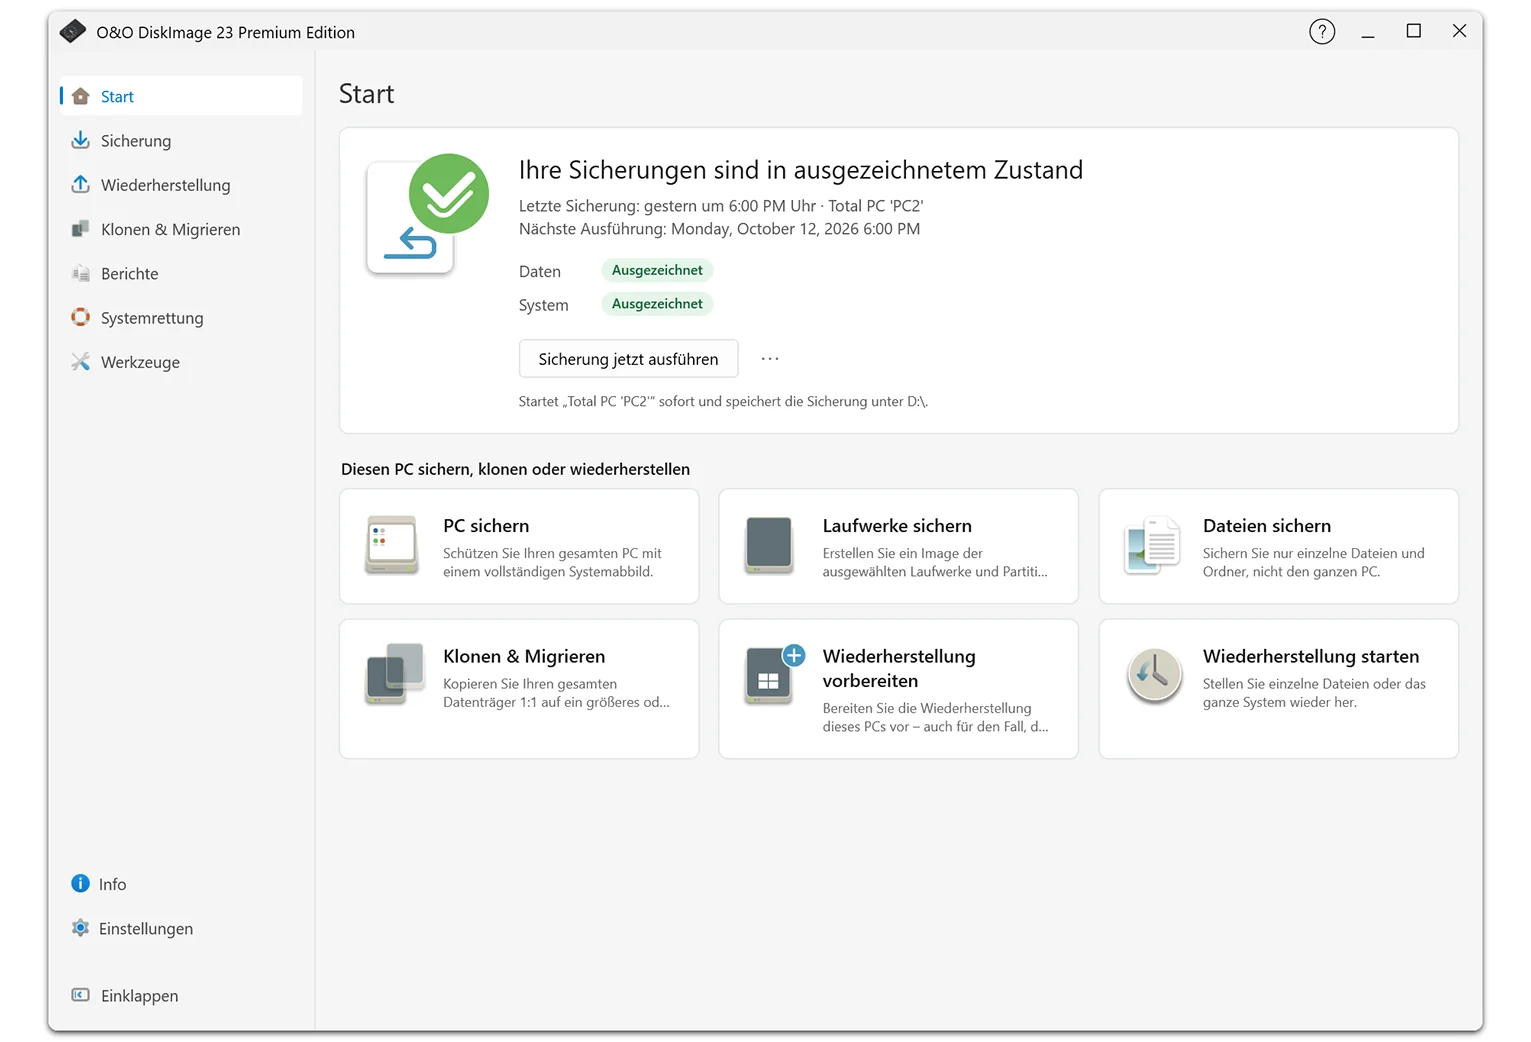This screenshot has height=1042, width=1531.
Task: Go to Start in the sidebar
Action: [181, 96]
